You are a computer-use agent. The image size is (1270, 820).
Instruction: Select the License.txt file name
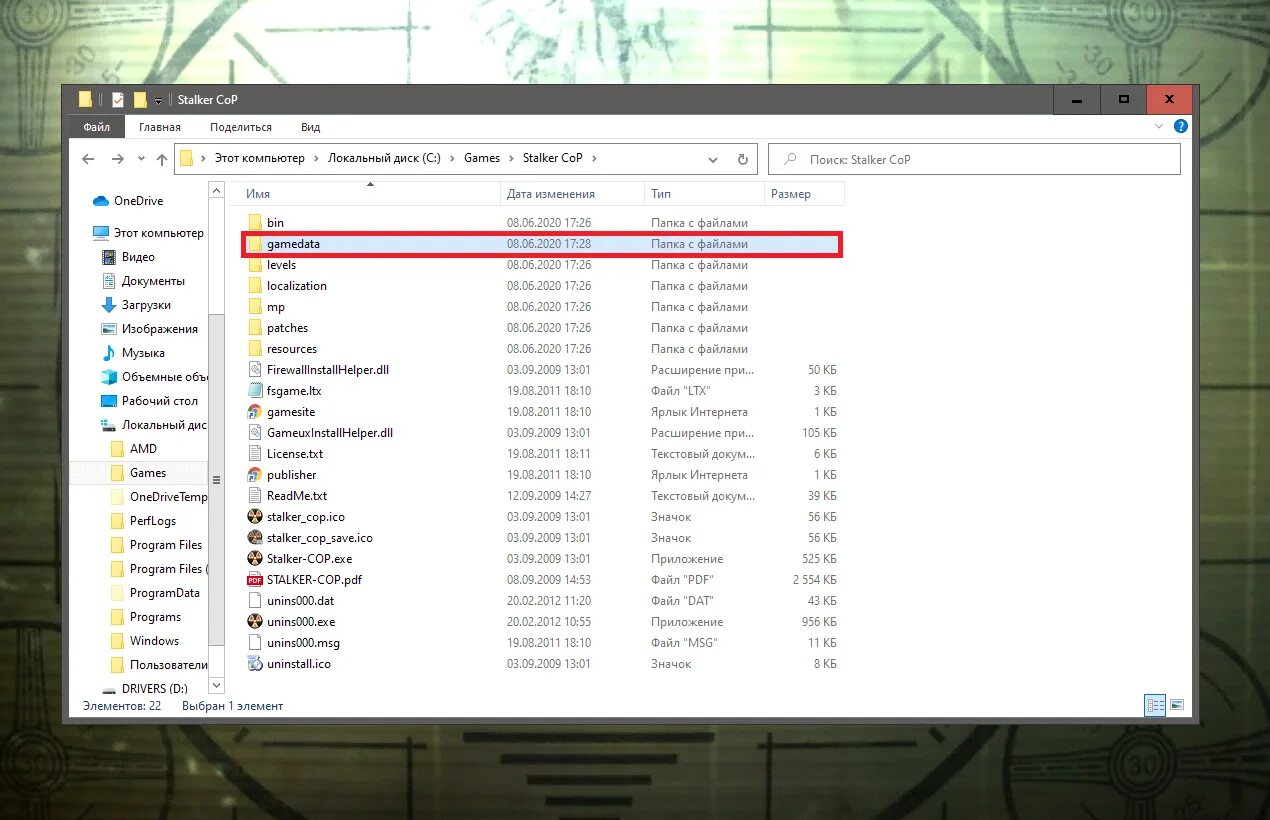pos(295,454)
